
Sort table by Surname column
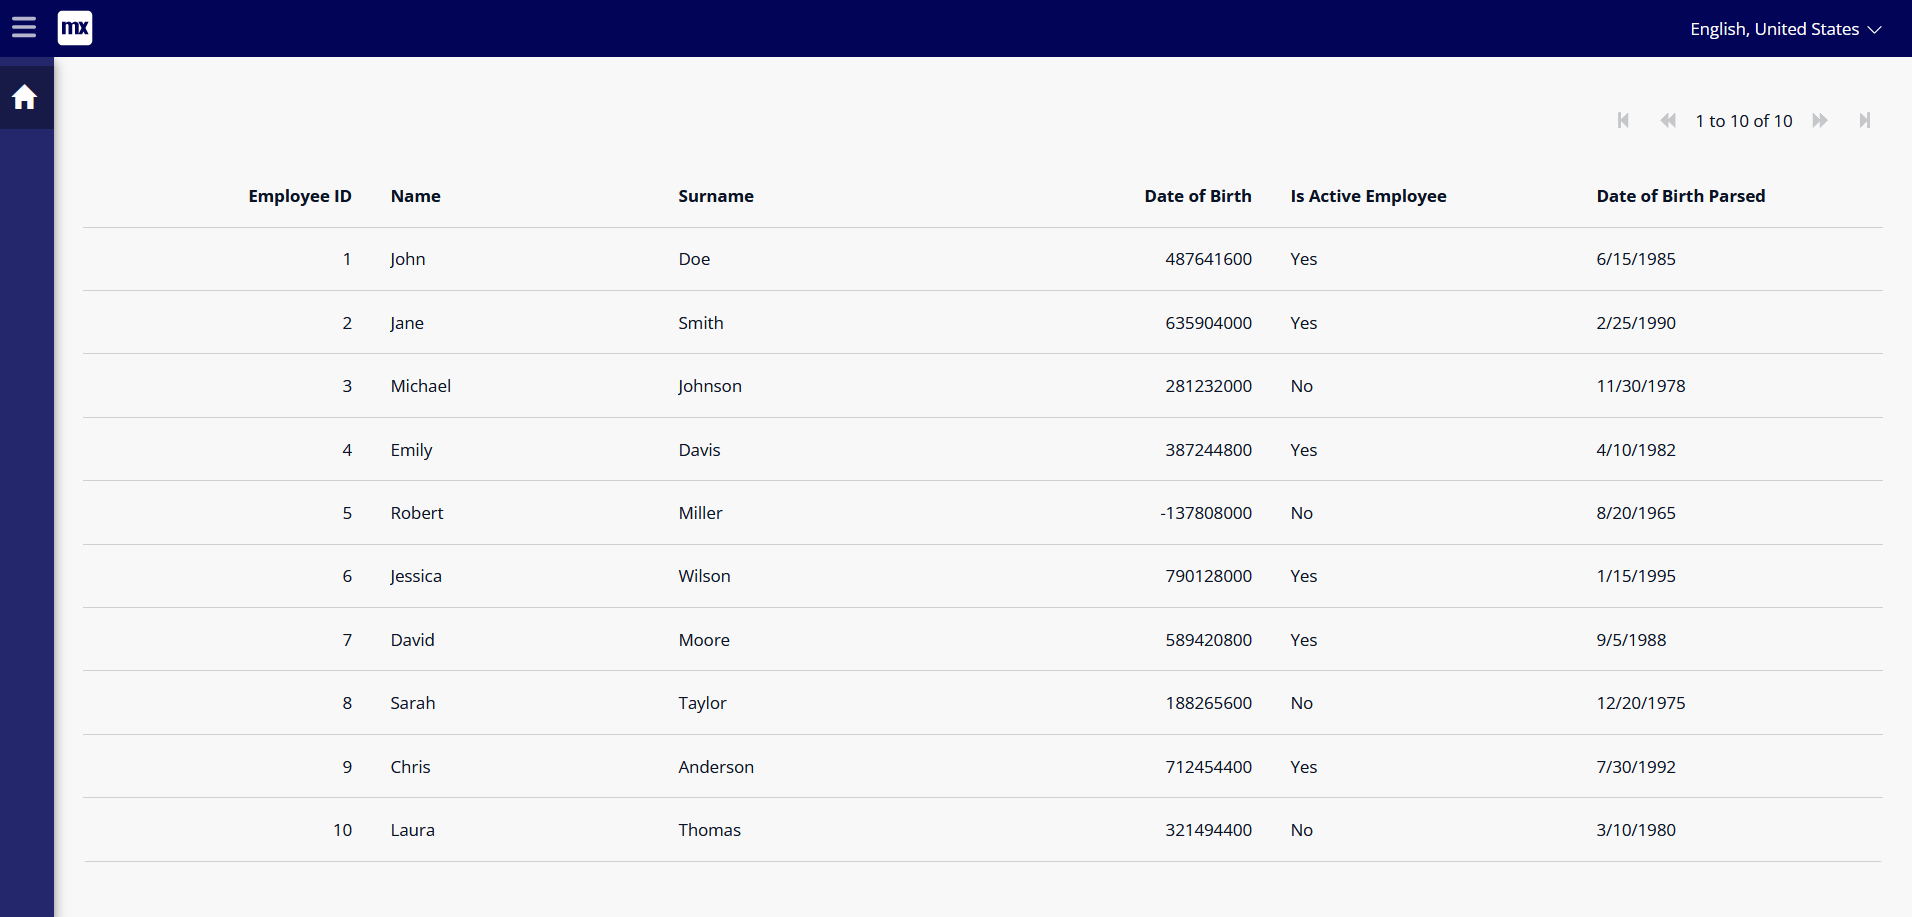click(x=715, y=196)
